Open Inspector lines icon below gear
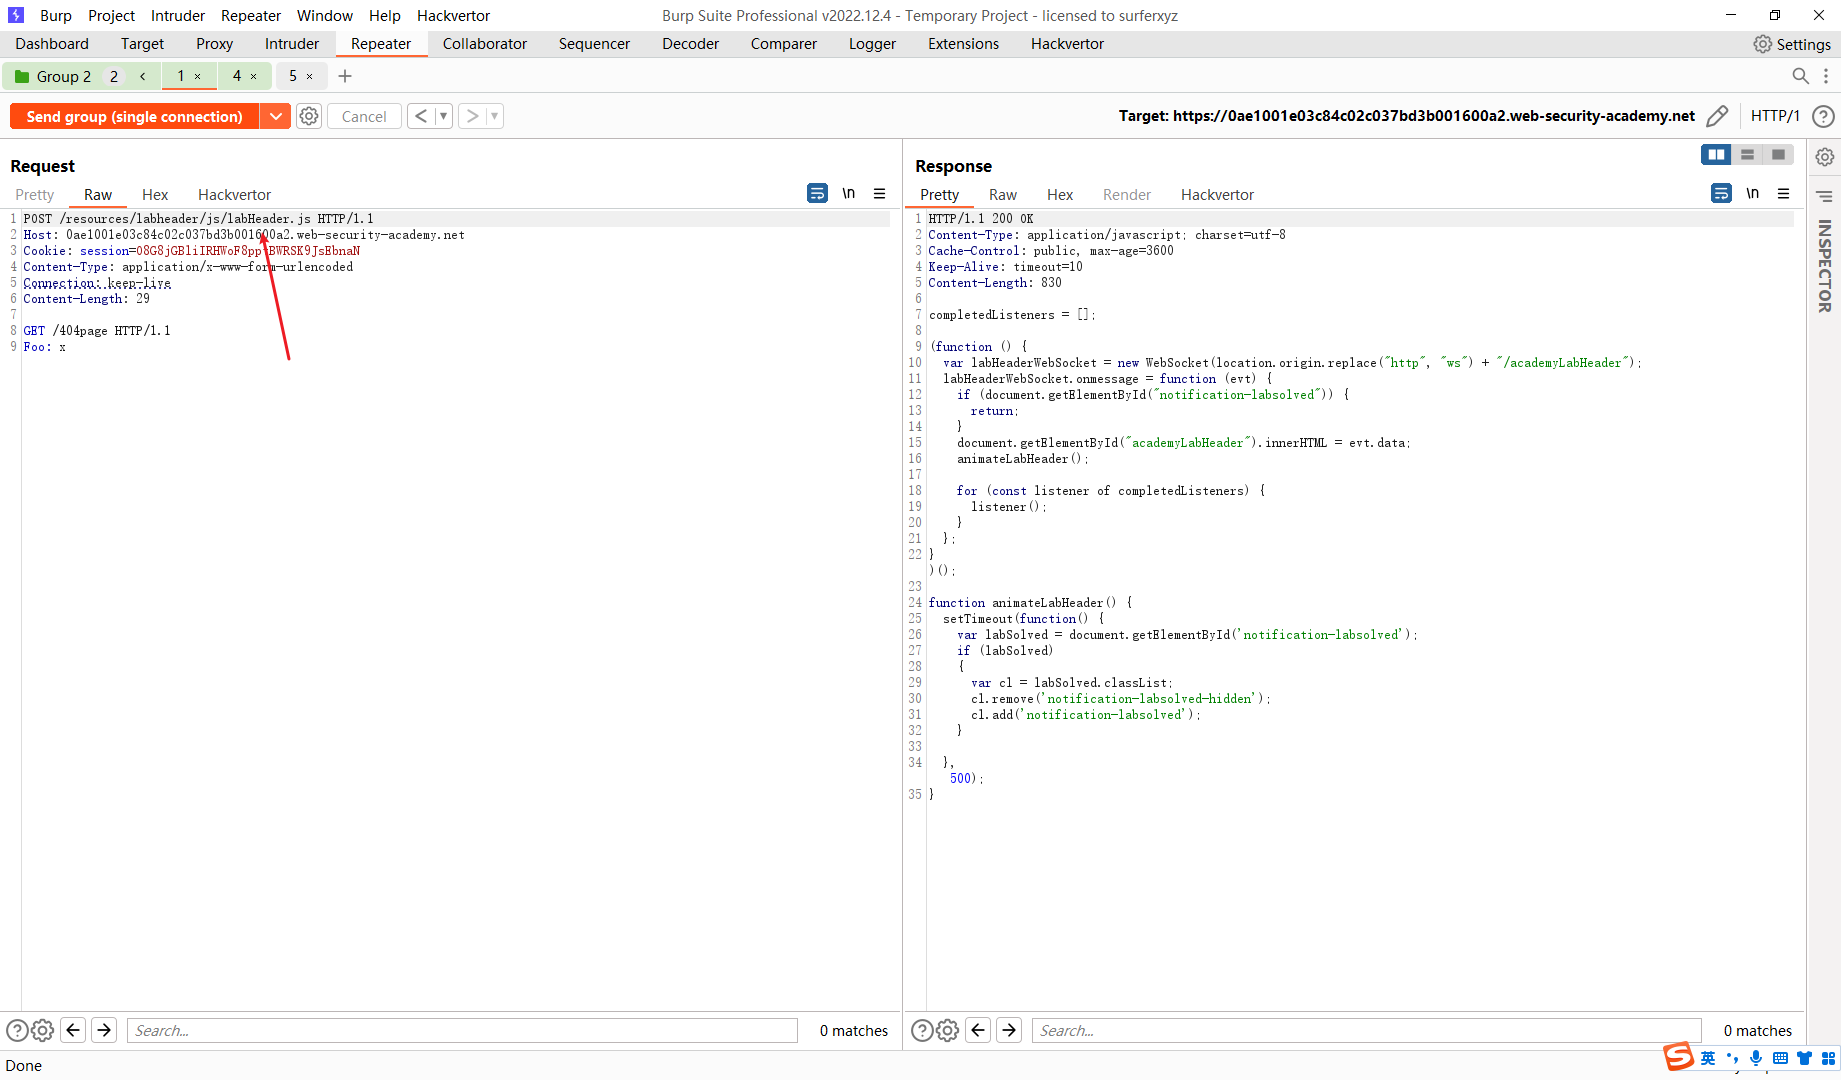Image resolution: width=1841 pixels, height=1080 pixels. click(1824, 196)
